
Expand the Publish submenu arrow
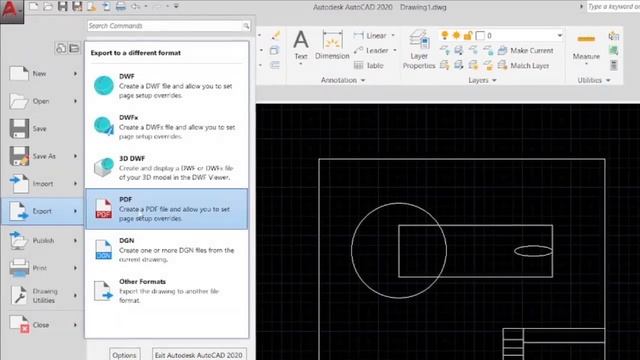76,240
